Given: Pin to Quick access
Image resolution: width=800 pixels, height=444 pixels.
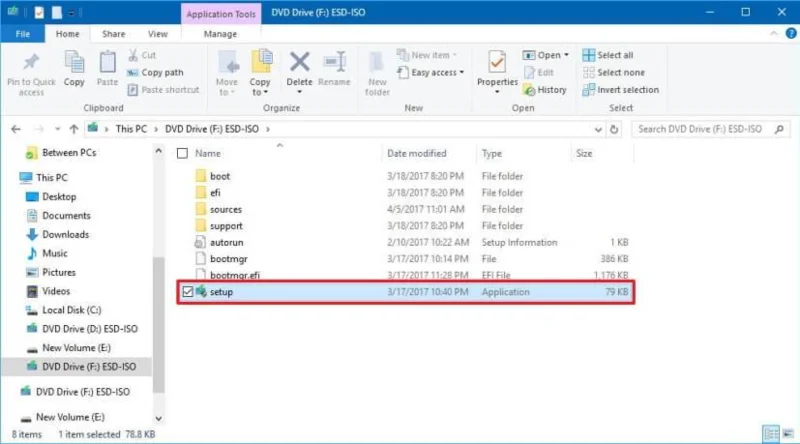Looking at the screenshot, I should pos(31,75).
